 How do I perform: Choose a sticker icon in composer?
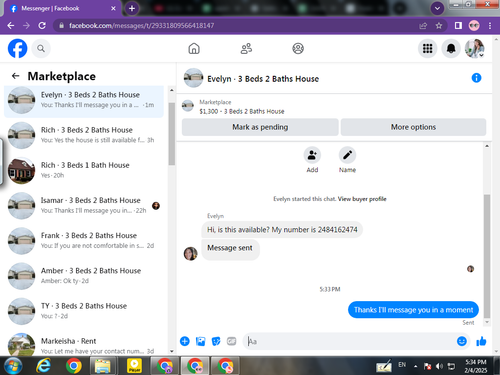[x=216, y=341]
